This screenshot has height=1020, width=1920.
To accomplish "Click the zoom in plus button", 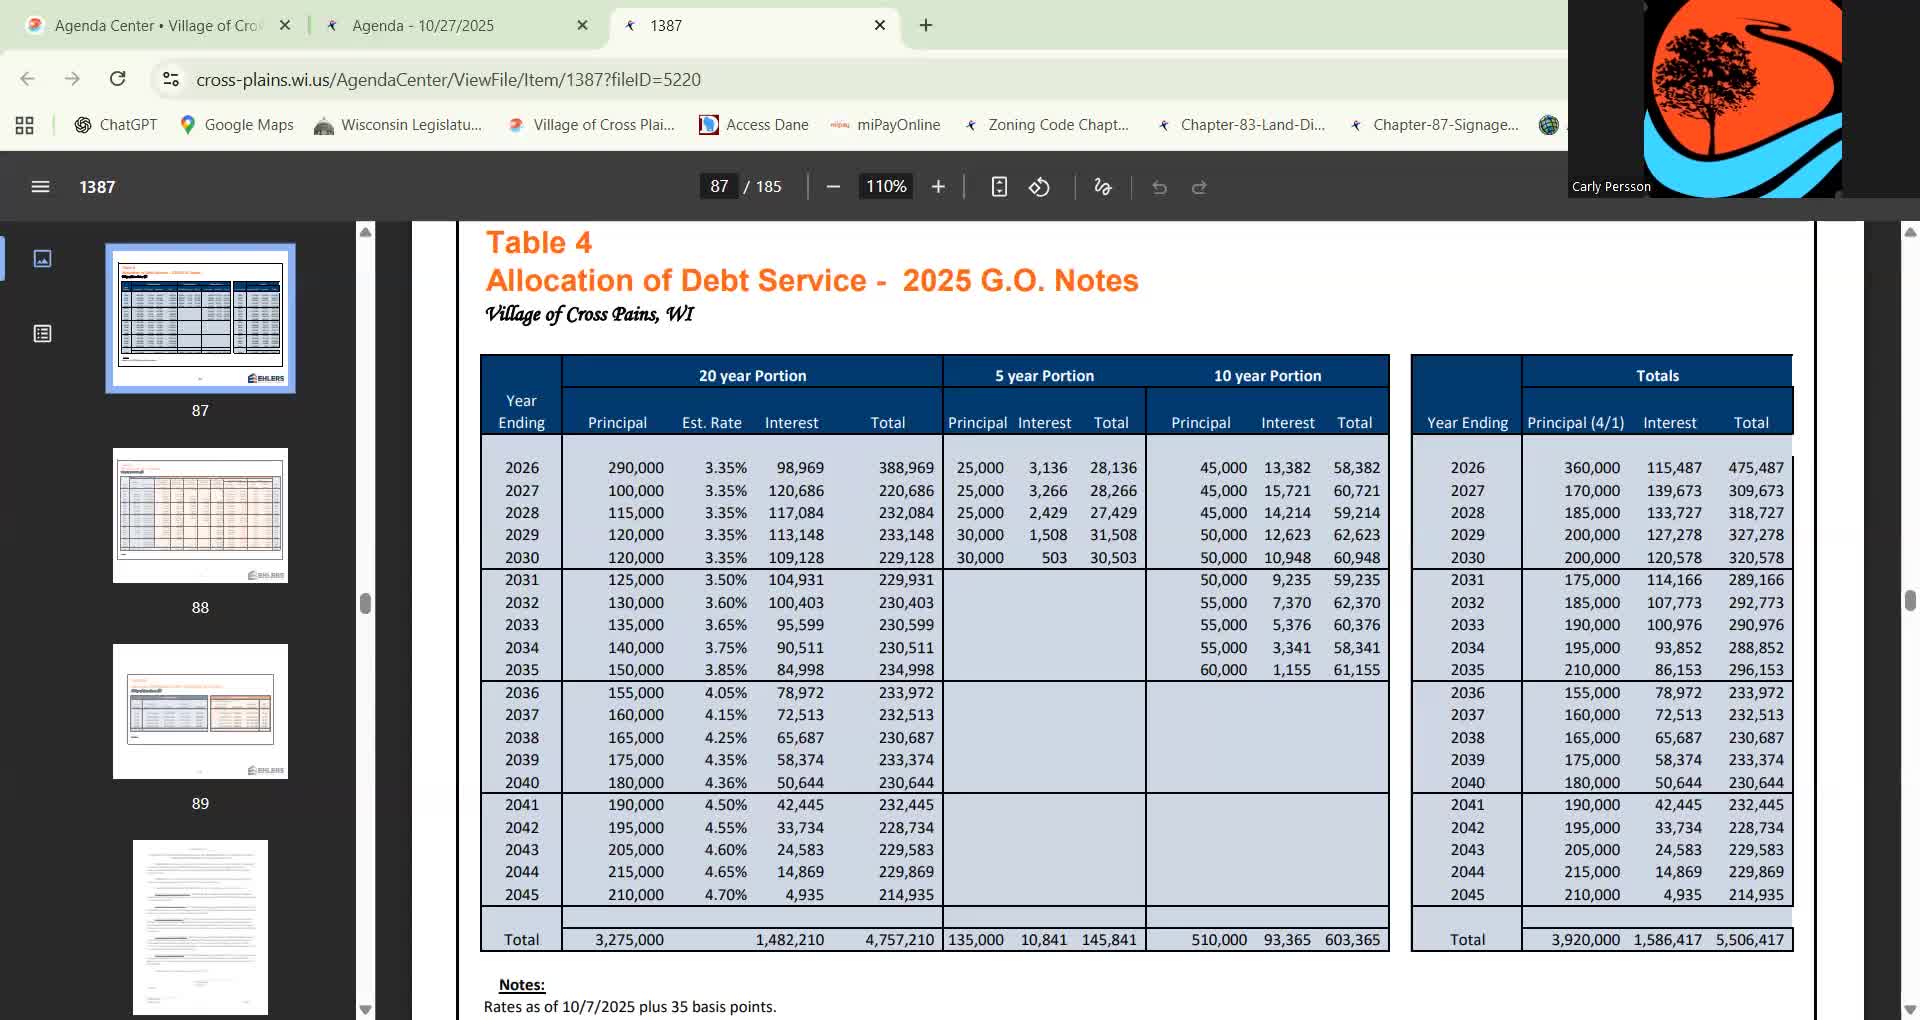I will [x=938, y=187].
